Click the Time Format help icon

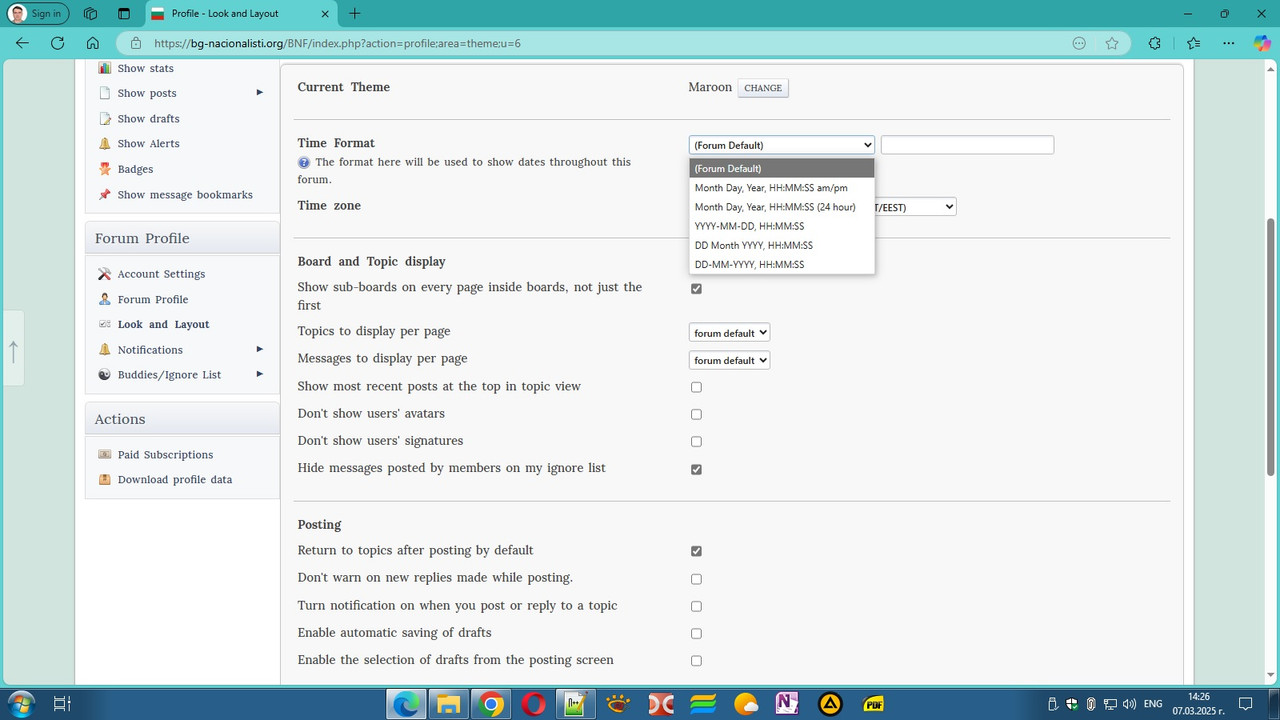[304, 162]
